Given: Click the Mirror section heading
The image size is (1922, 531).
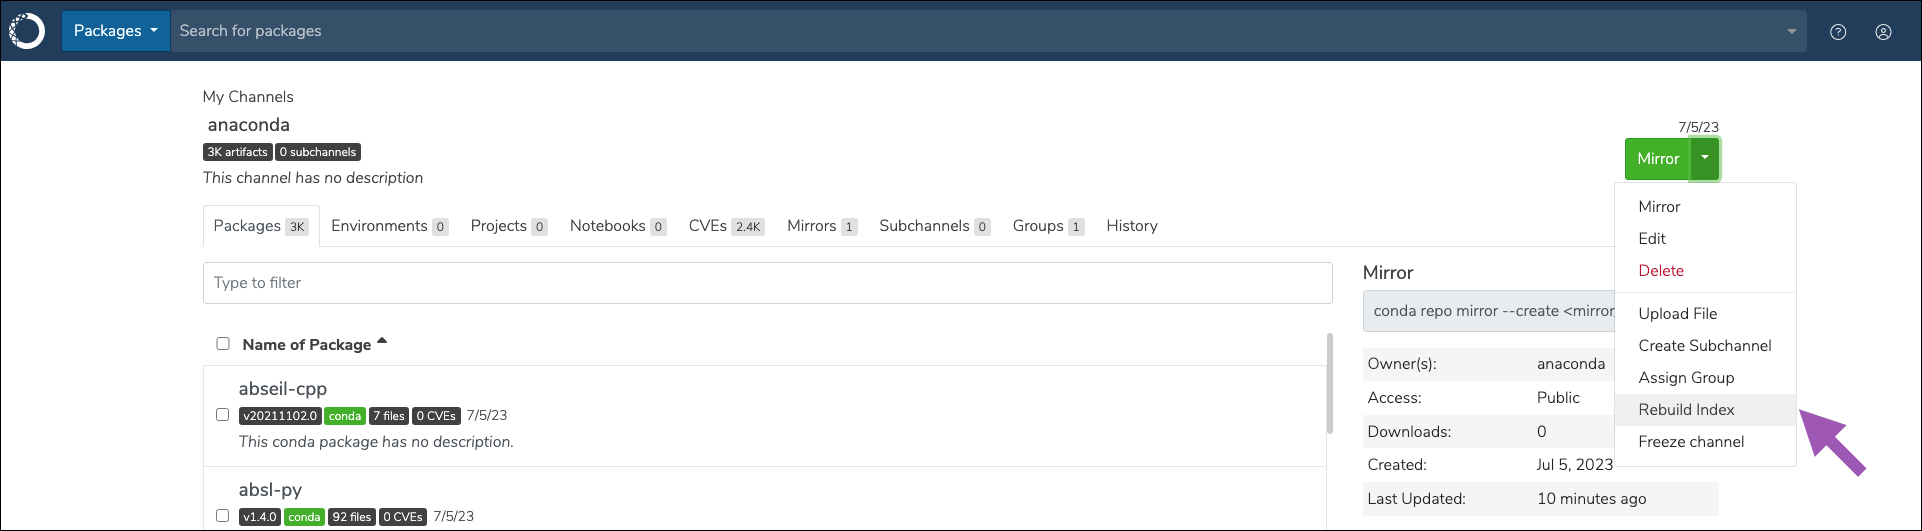Looking at the screenshot, I should coord(1388,273).
